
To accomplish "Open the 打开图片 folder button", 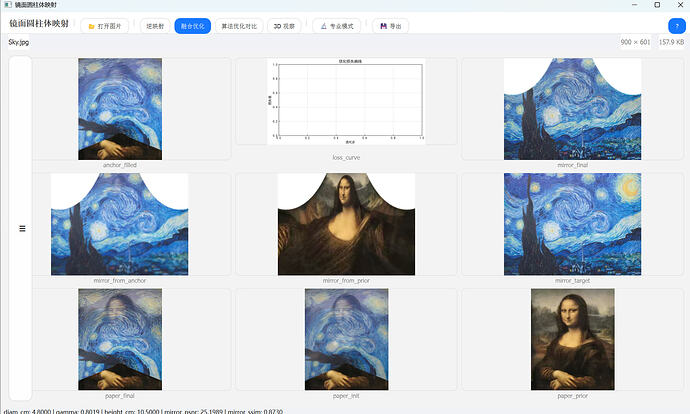I will (x=105, y=26).
